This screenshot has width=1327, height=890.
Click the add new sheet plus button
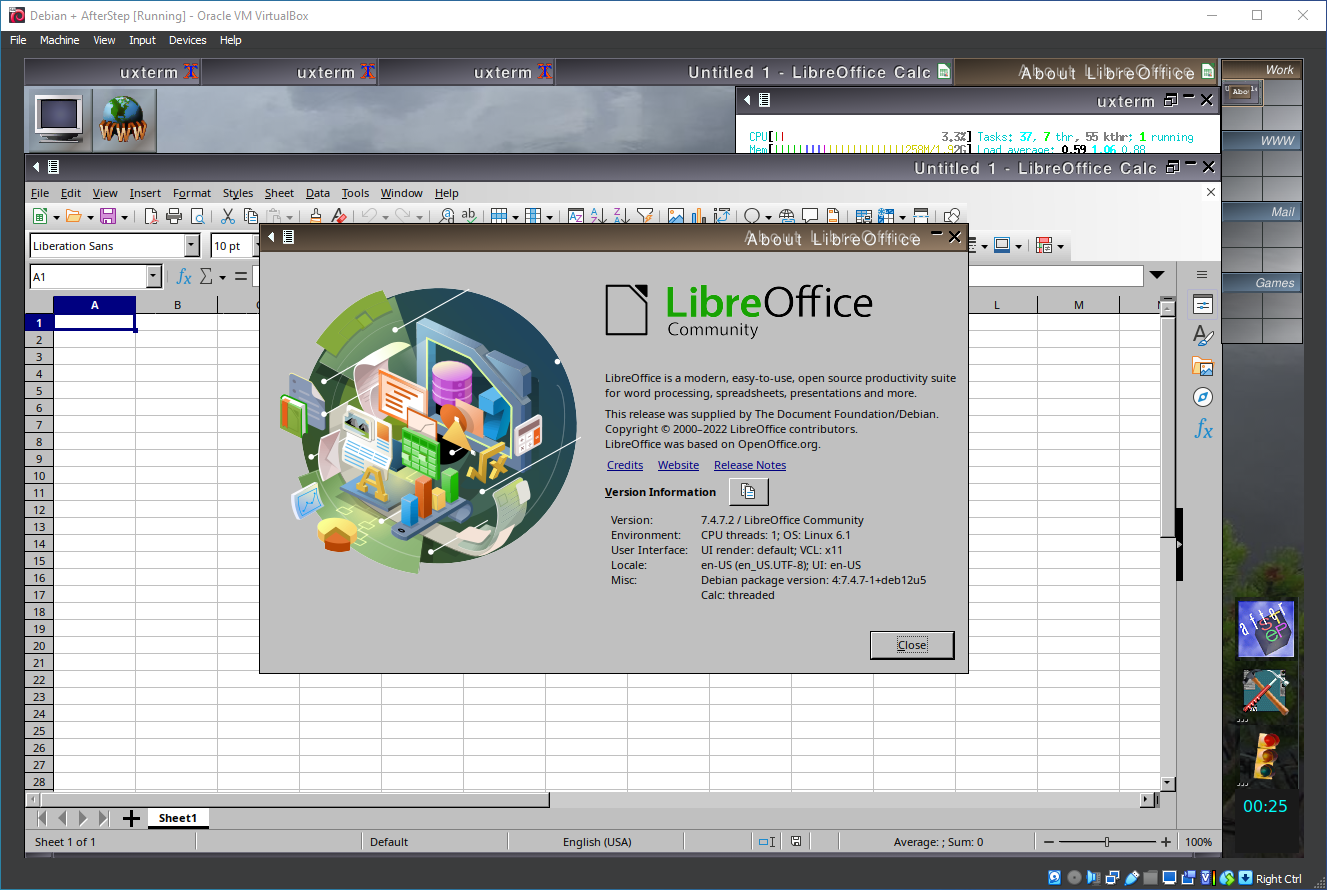pyautogui.click(x=131, y=818)
